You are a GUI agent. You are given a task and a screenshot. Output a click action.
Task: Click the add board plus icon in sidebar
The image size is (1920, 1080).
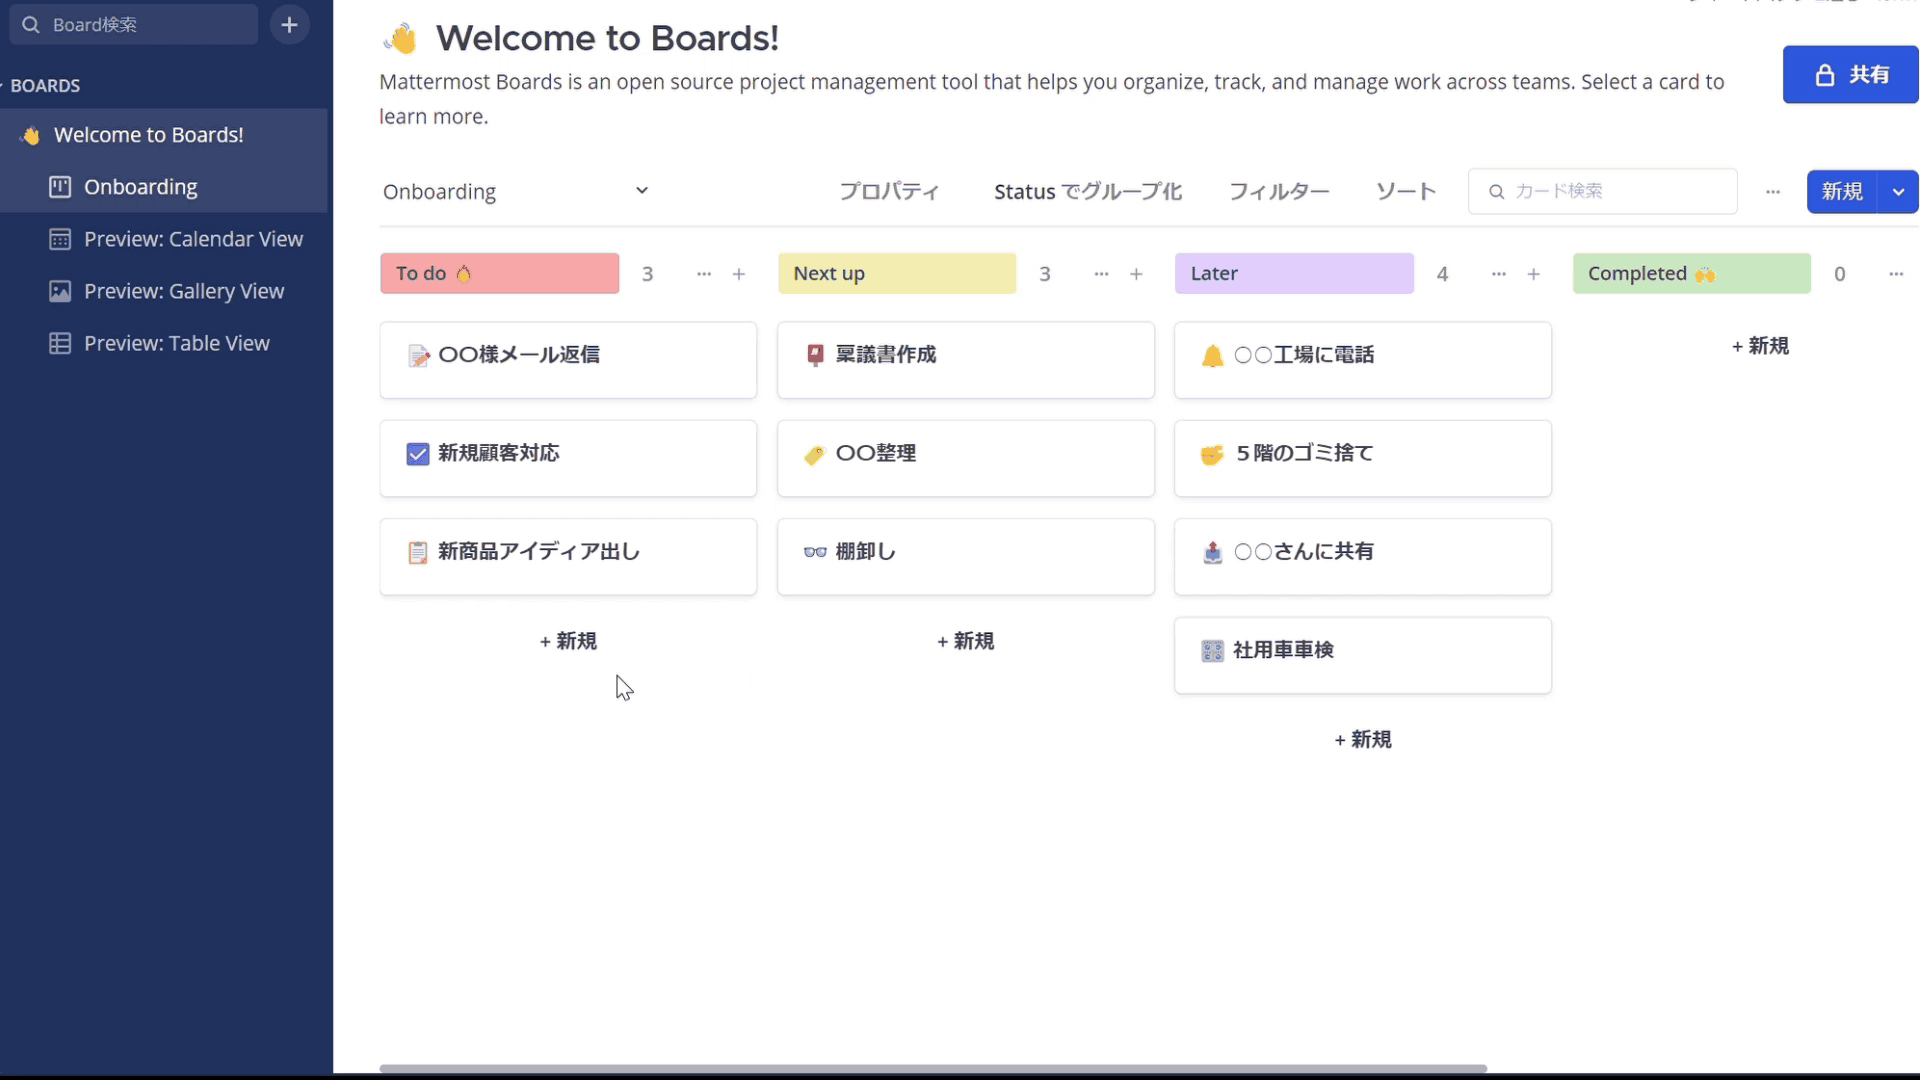pos(289,25)
